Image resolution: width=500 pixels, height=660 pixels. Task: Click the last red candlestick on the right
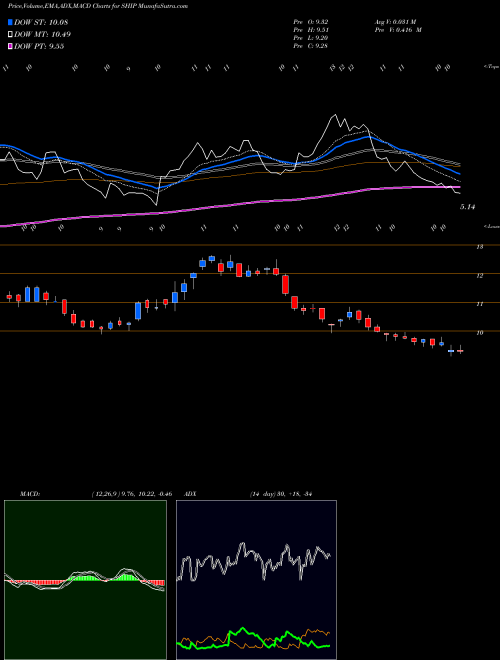pos(460,350)
